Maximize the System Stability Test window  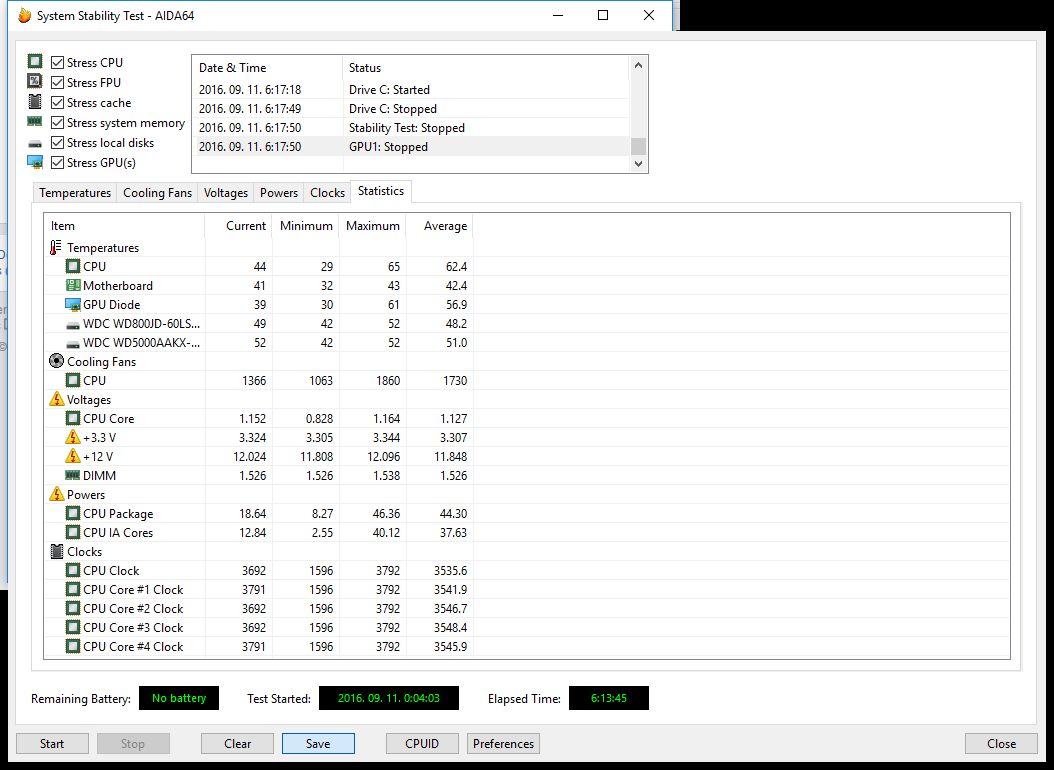[x=603, y=15]
